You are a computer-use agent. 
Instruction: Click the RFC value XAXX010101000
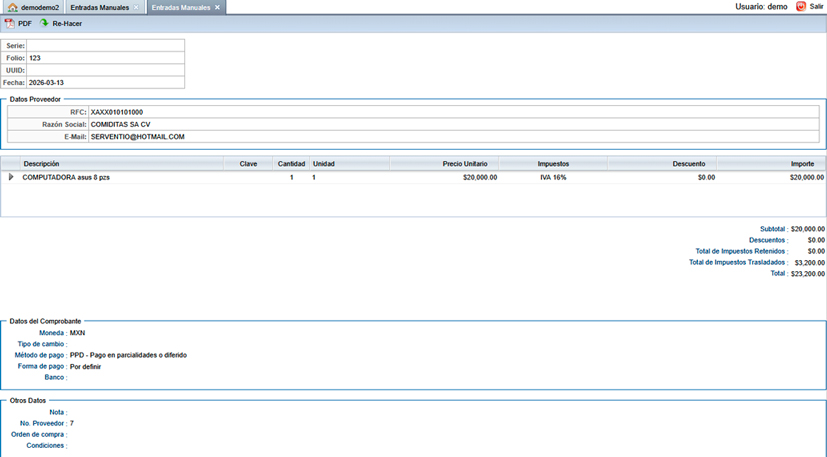[x=116, y=112]
